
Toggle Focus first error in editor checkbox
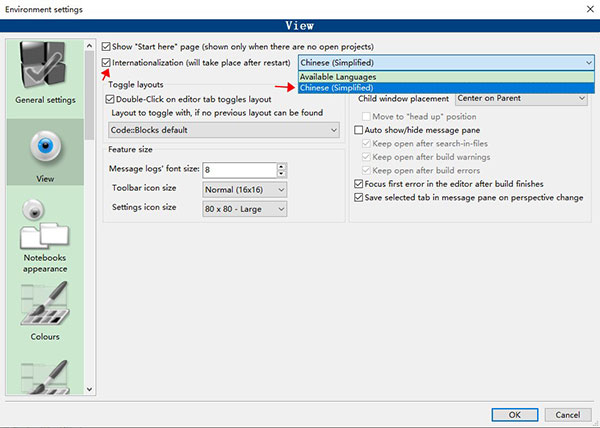pos(359,184)
